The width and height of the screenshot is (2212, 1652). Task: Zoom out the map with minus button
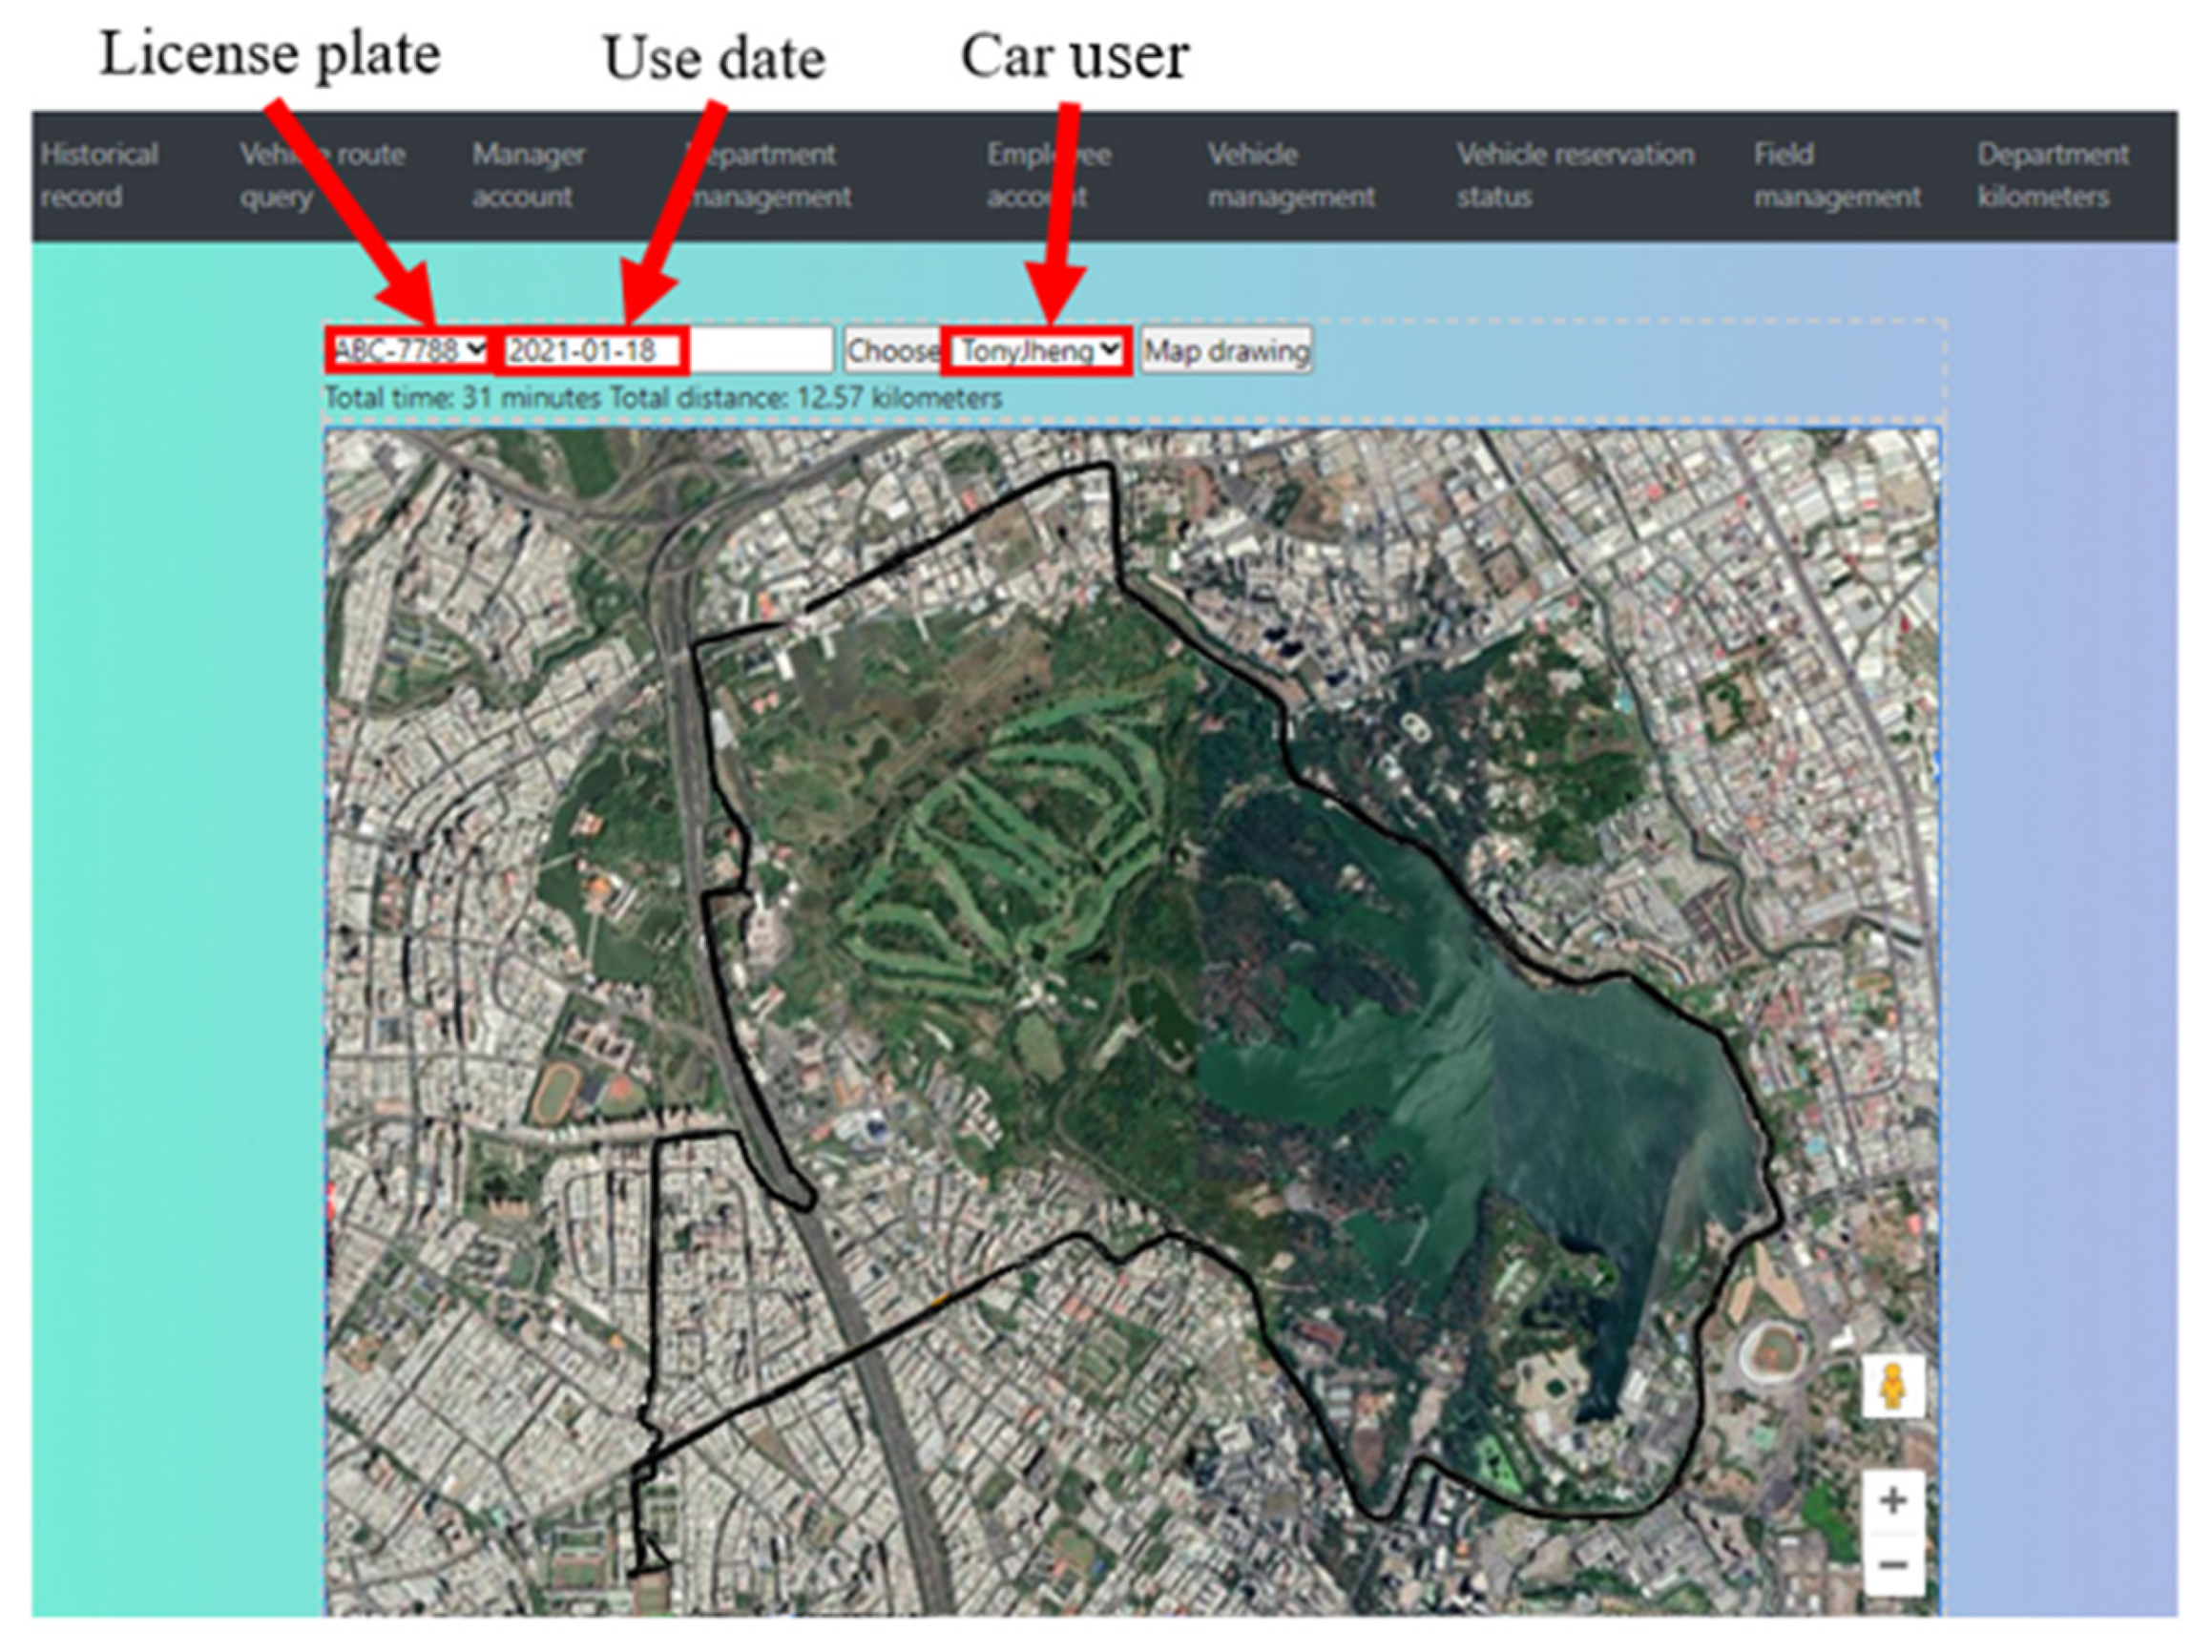tap(1892, 1563)
